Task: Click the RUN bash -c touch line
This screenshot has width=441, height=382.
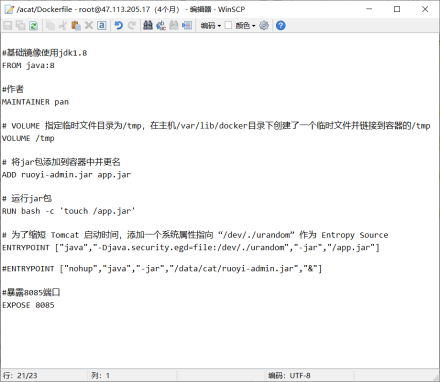Action: click(x=68, y=211)
